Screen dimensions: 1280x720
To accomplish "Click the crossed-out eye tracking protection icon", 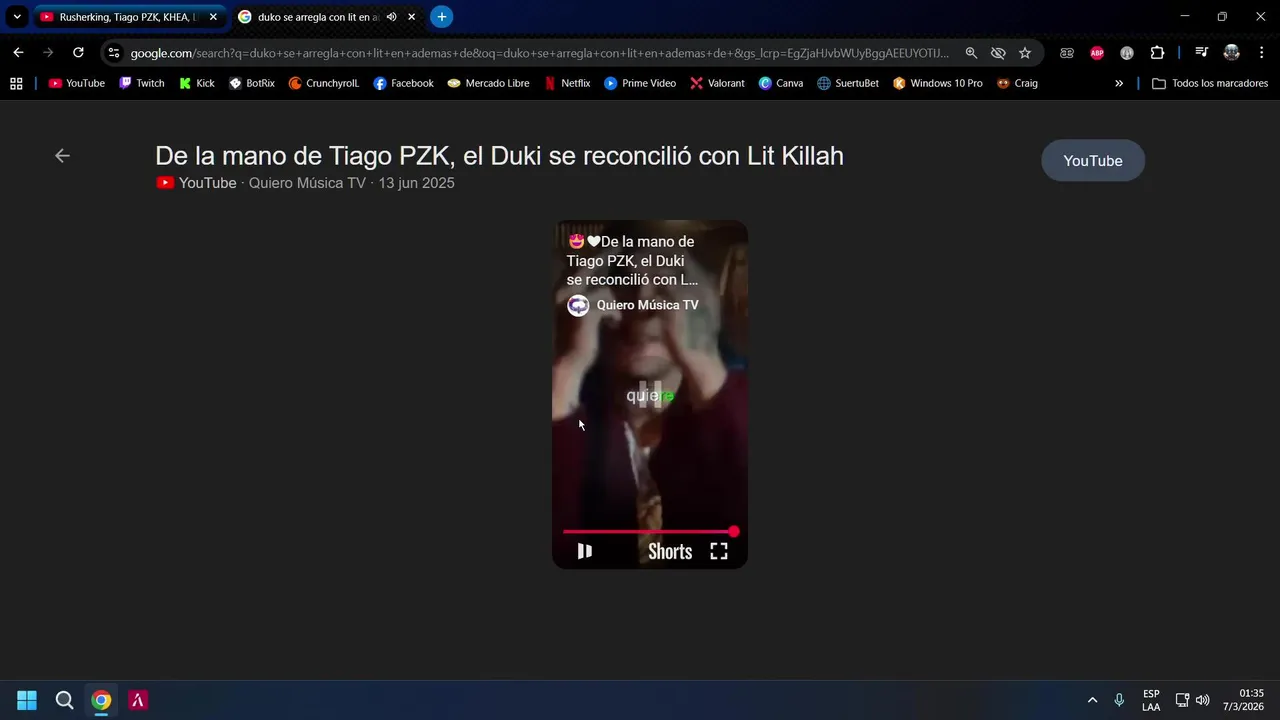I will [x=998, y=53].
